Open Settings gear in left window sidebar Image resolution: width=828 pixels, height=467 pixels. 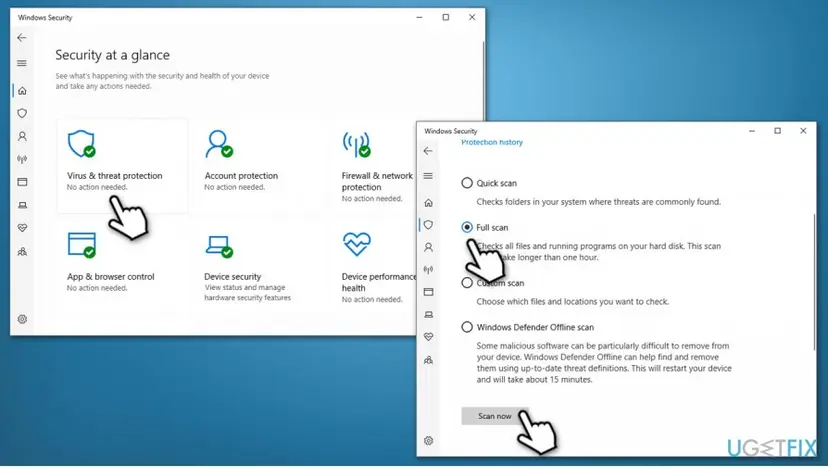tap(22, 319)
